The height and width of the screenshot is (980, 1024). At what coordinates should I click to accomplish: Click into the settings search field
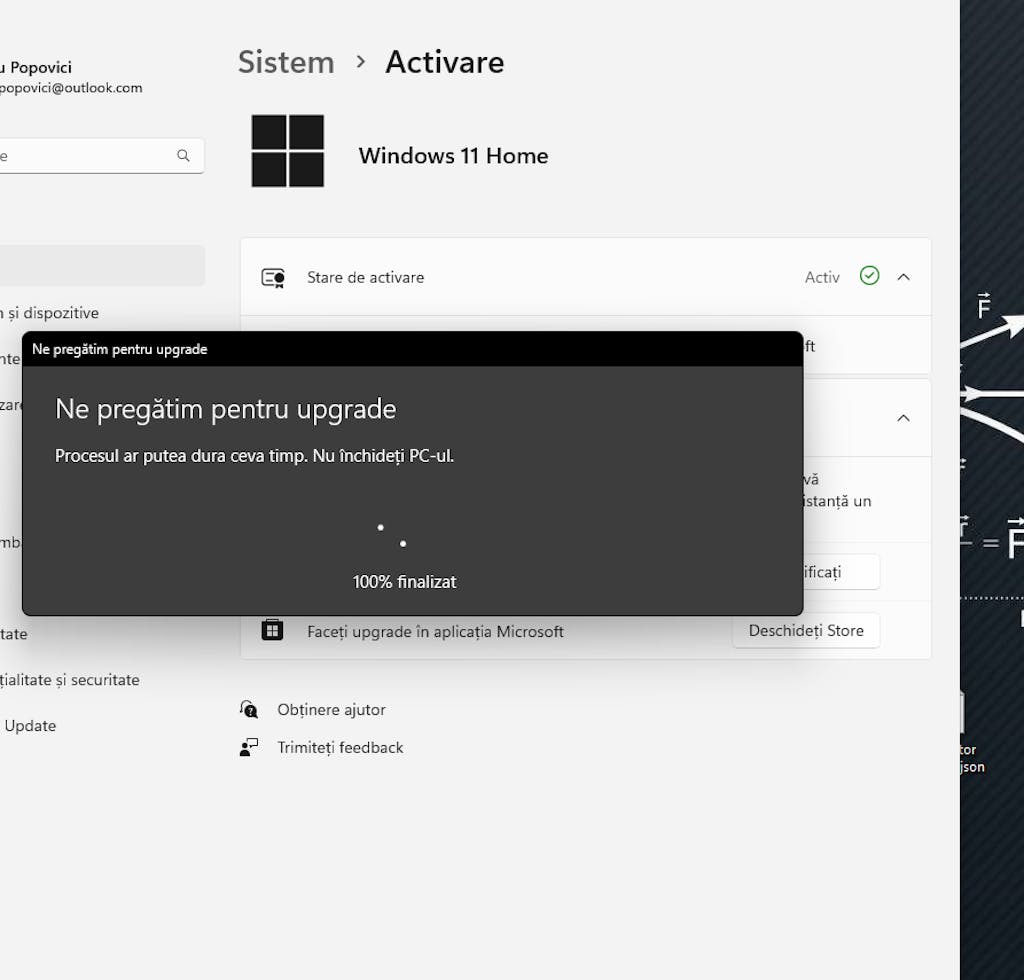click(85, 156)
